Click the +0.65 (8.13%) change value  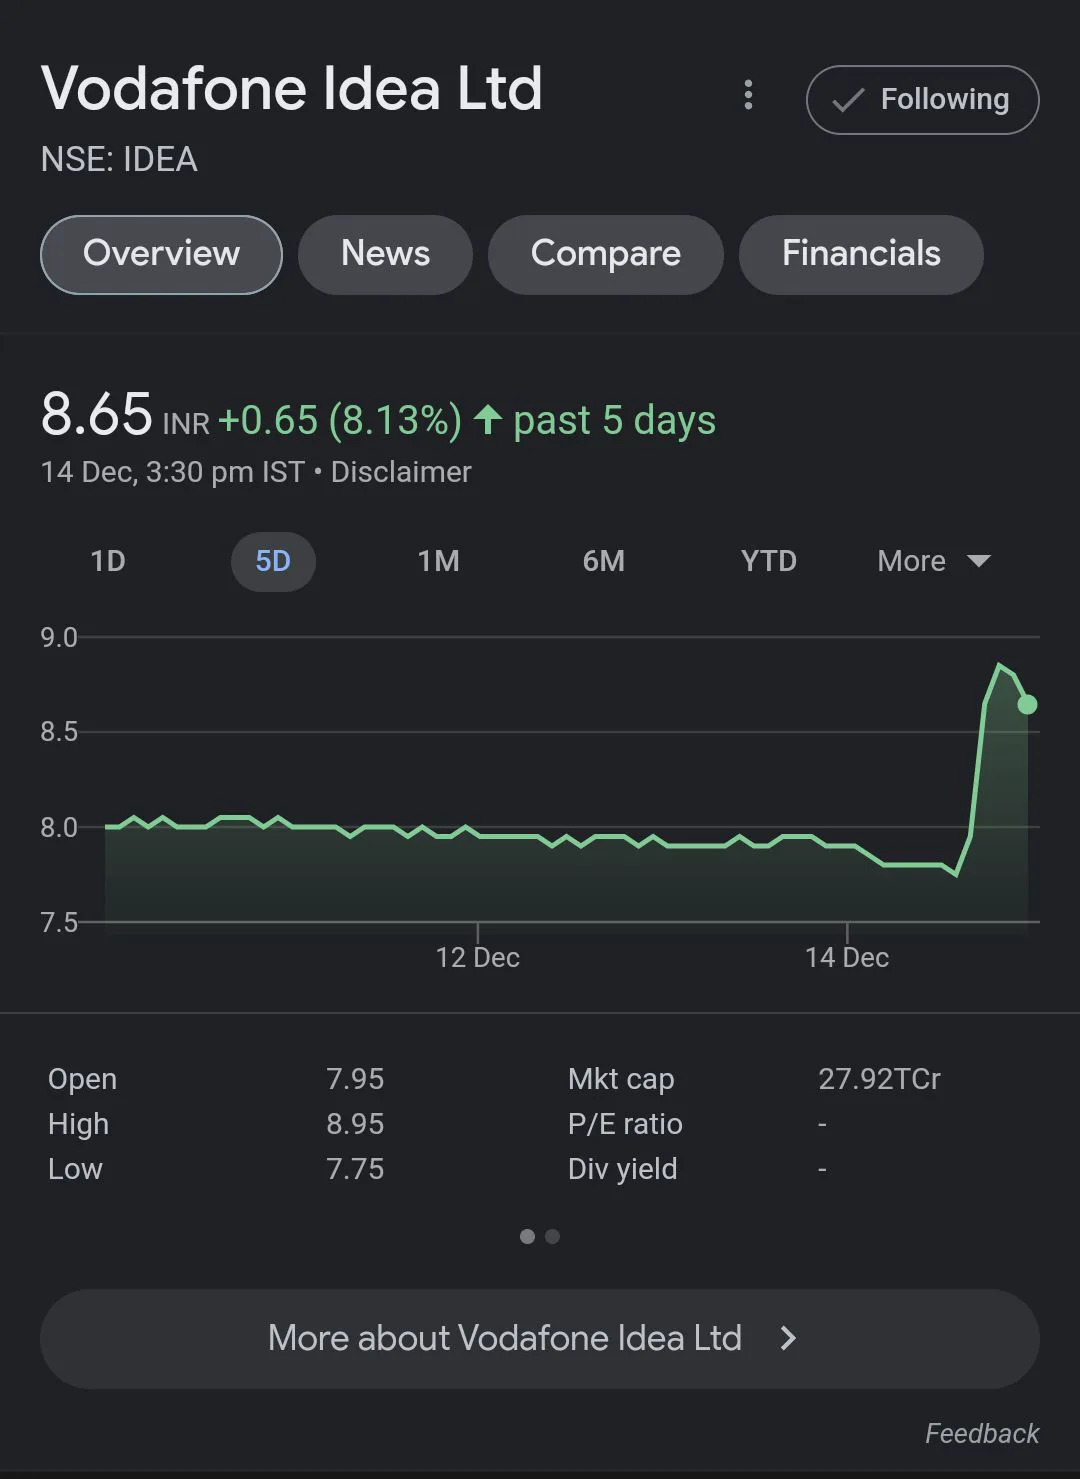(340, 420)
